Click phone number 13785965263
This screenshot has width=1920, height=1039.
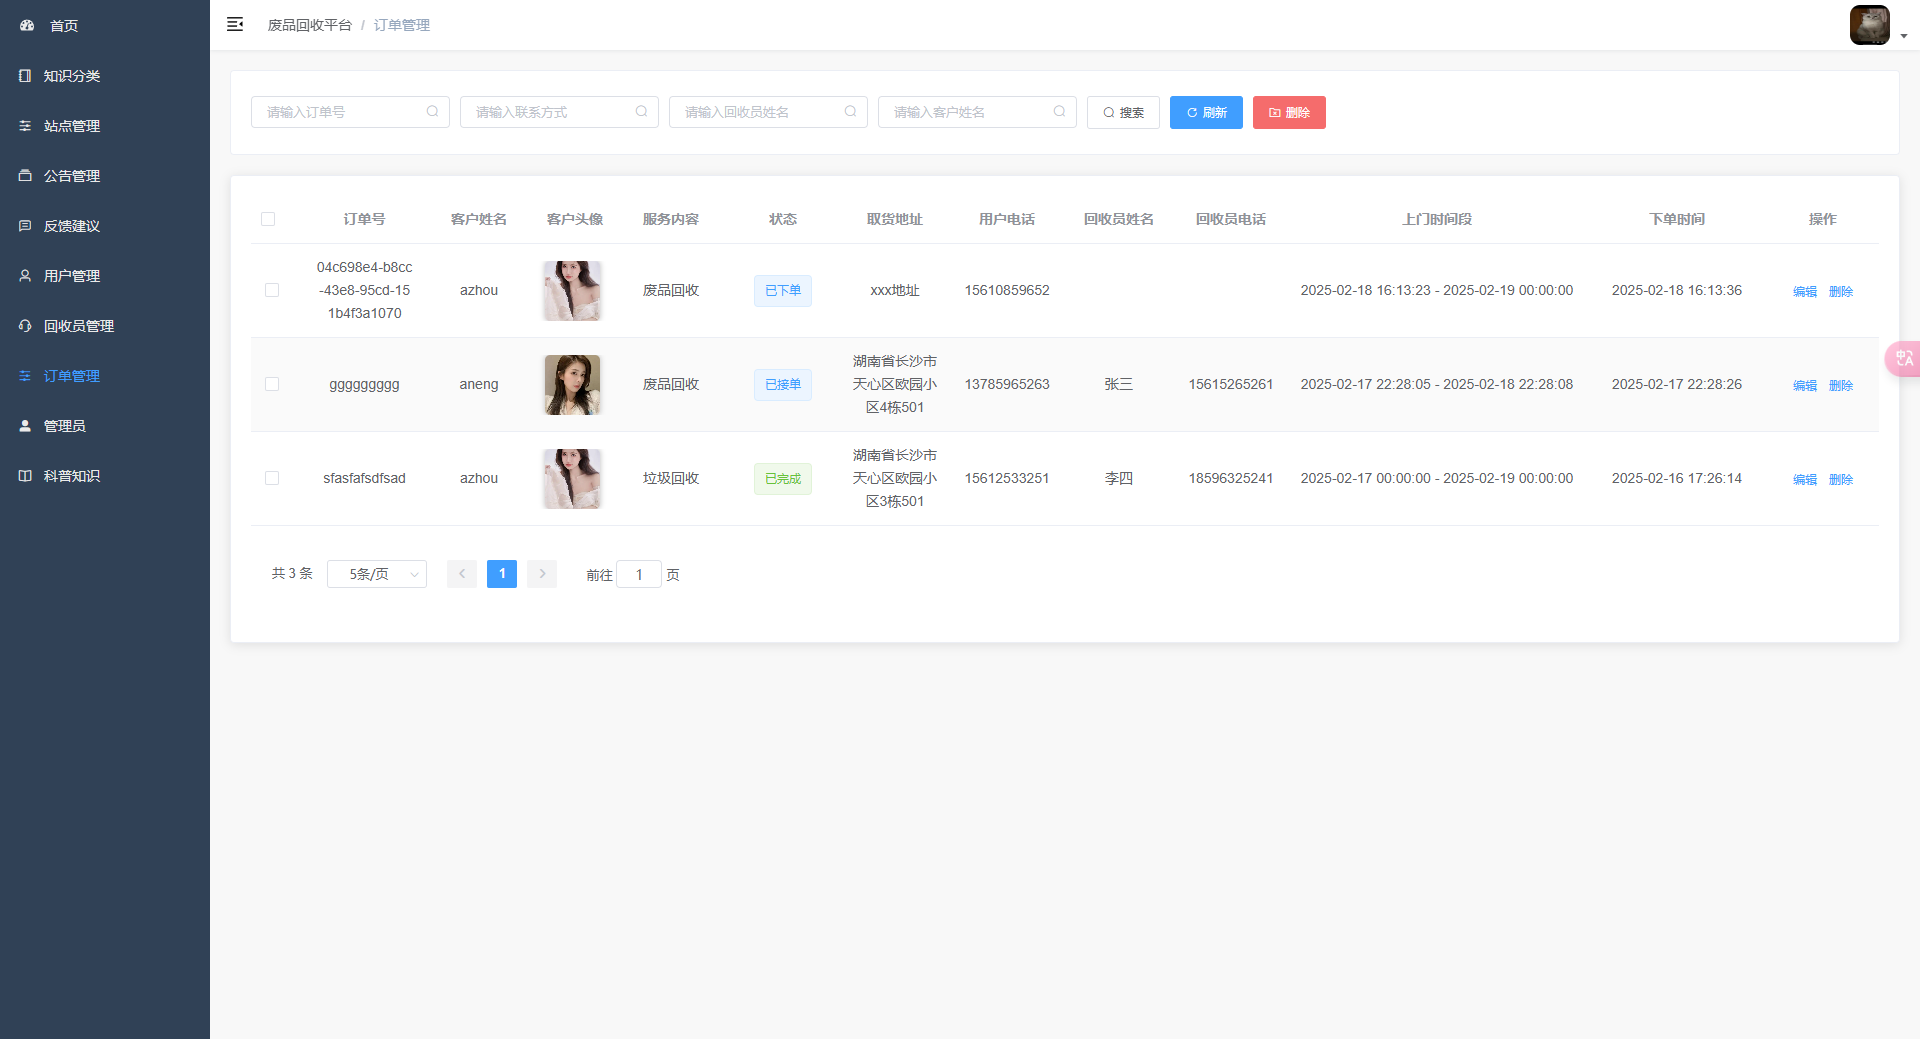pyautogui.click(x=1007, y=384)
